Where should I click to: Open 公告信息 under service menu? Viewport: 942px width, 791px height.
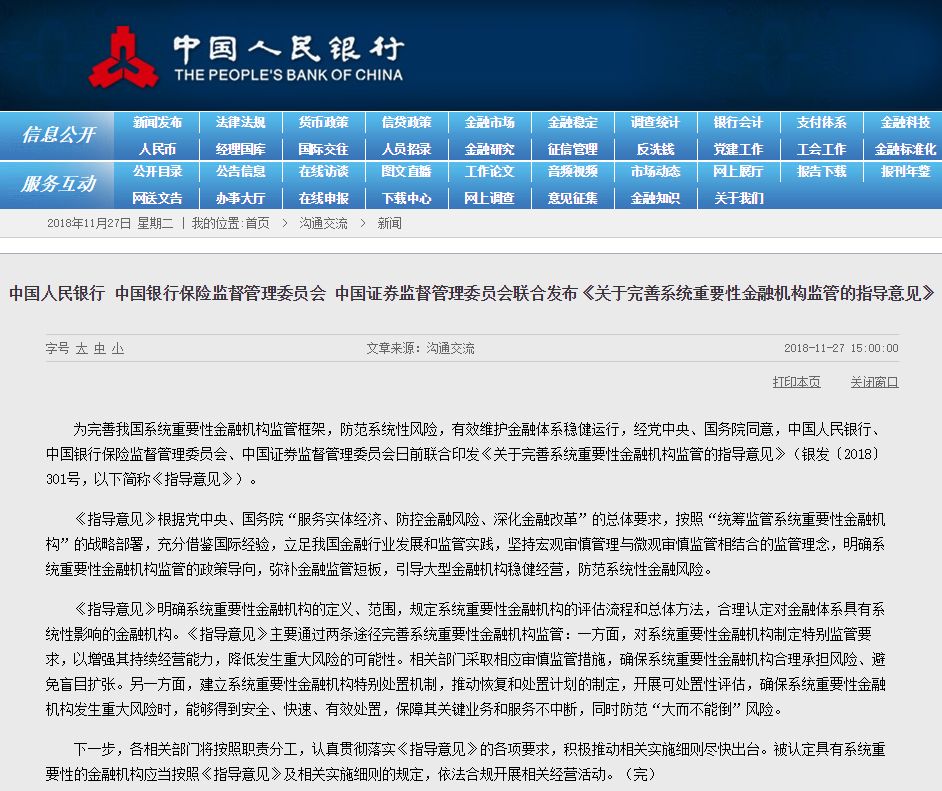[240, 172]
